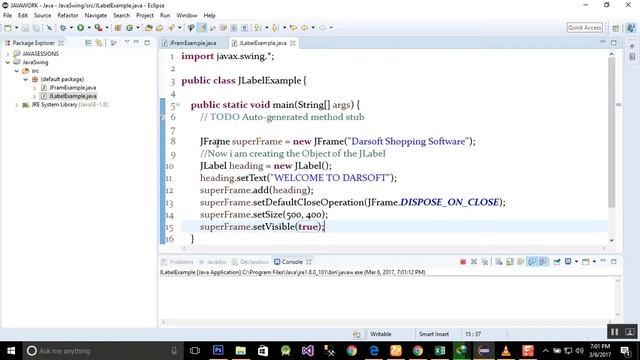Collapse the main method fold marker on line 5
The width and height of the screenshot is (640, 360).
(178, 105)
